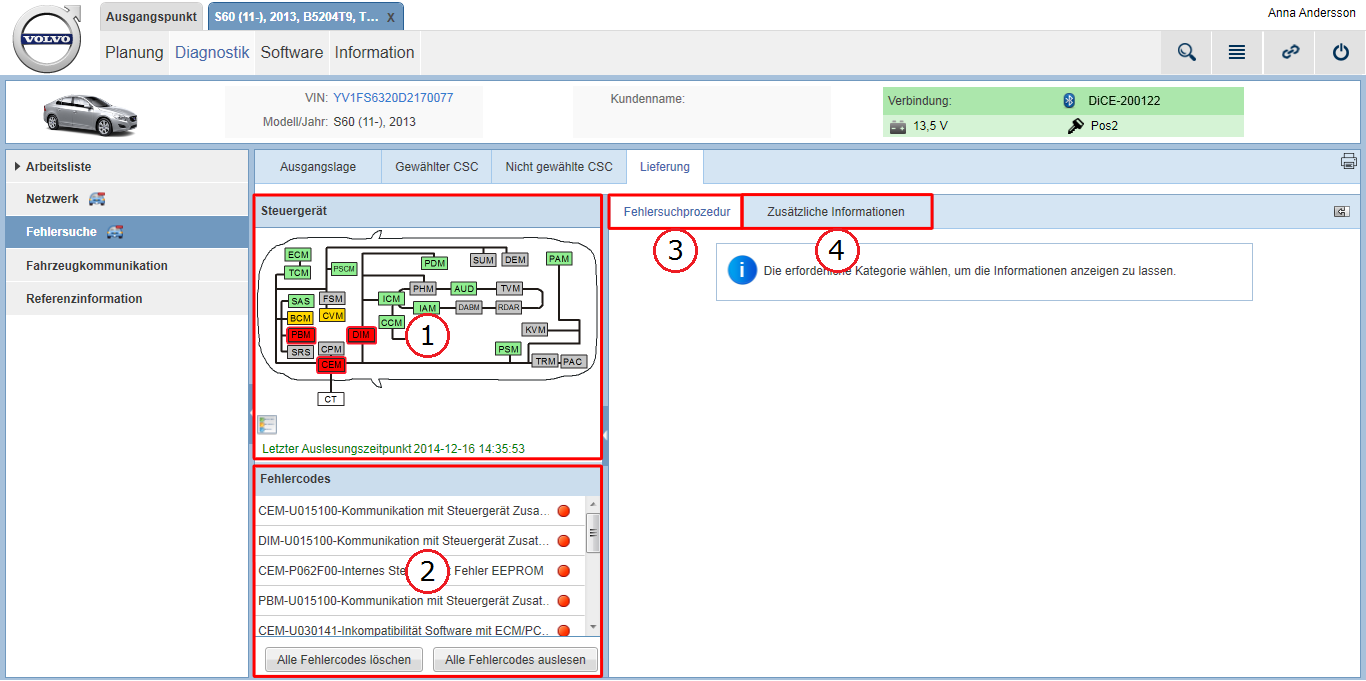Select the PSCM control unit node
The width and height of the screenshot is (1366, 681).
tap(344, 269)
